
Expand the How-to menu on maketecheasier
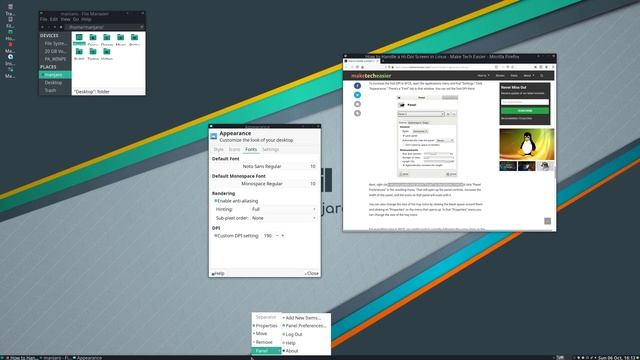pyautogui.click(x=483, y=76)
